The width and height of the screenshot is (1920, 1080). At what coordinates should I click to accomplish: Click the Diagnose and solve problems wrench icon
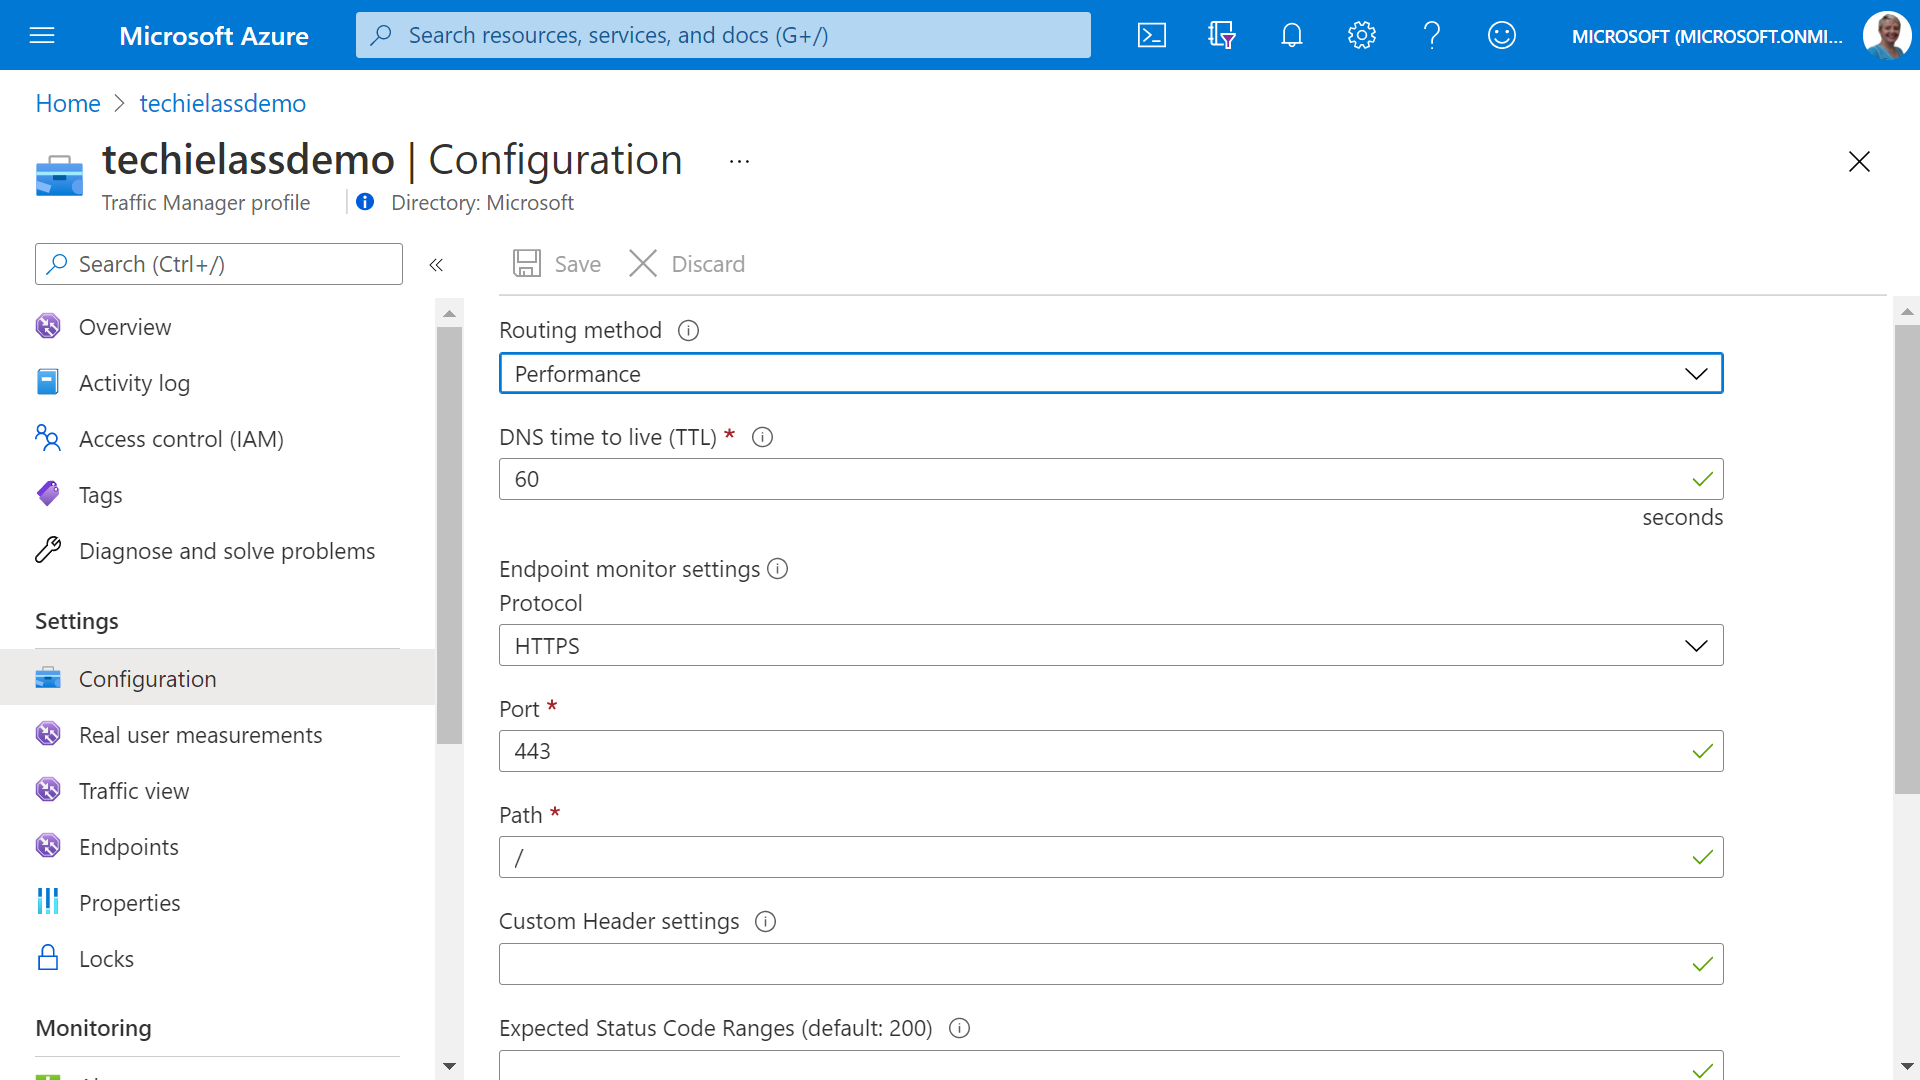point(48,549)
